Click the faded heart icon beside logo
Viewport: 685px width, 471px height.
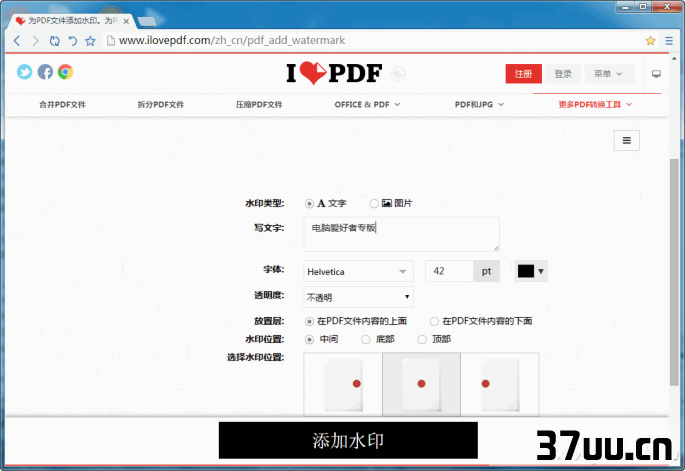point(398,73)
